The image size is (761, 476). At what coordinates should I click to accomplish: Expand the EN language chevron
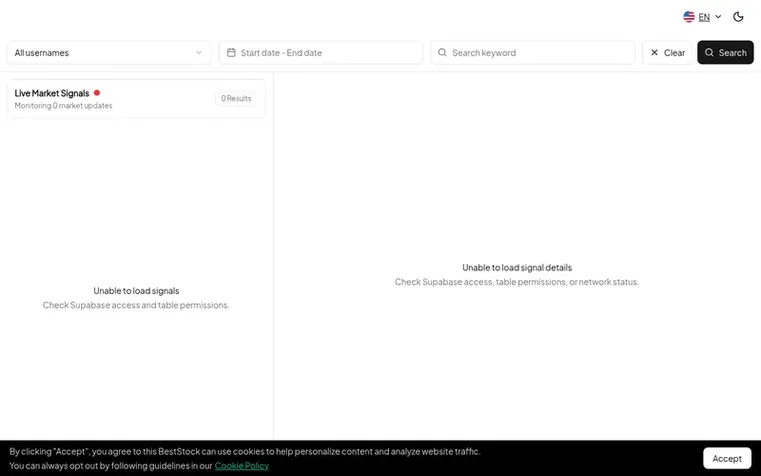point(718,17)
